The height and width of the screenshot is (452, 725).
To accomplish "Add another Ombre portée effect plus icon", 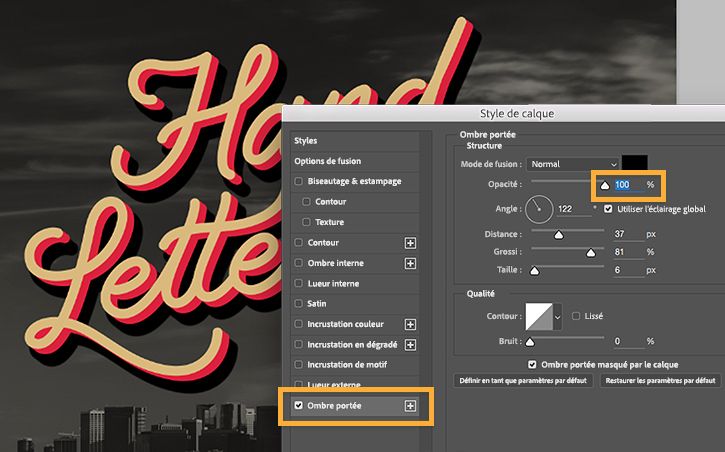I will pyautogui.click(x=410, y=406).
